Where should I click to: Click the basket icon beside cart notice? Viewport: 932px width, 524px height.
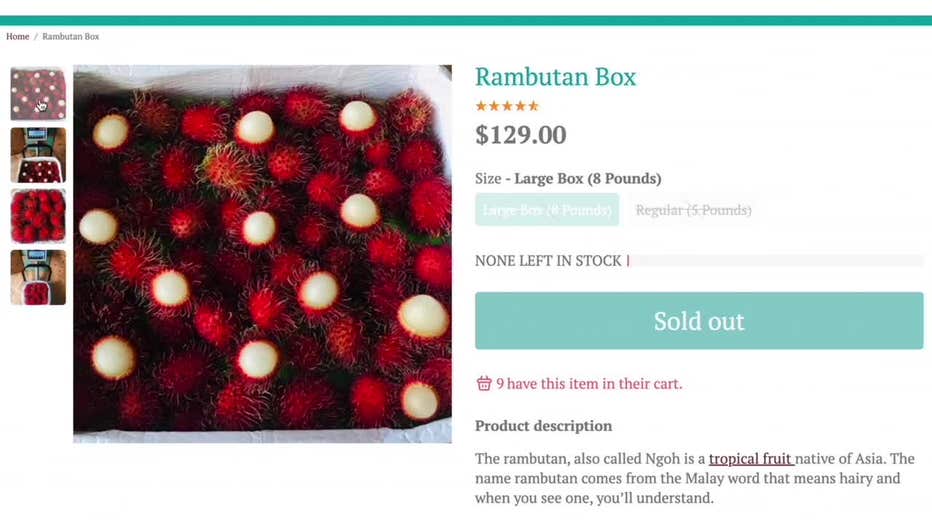click(x=484, y=383)
